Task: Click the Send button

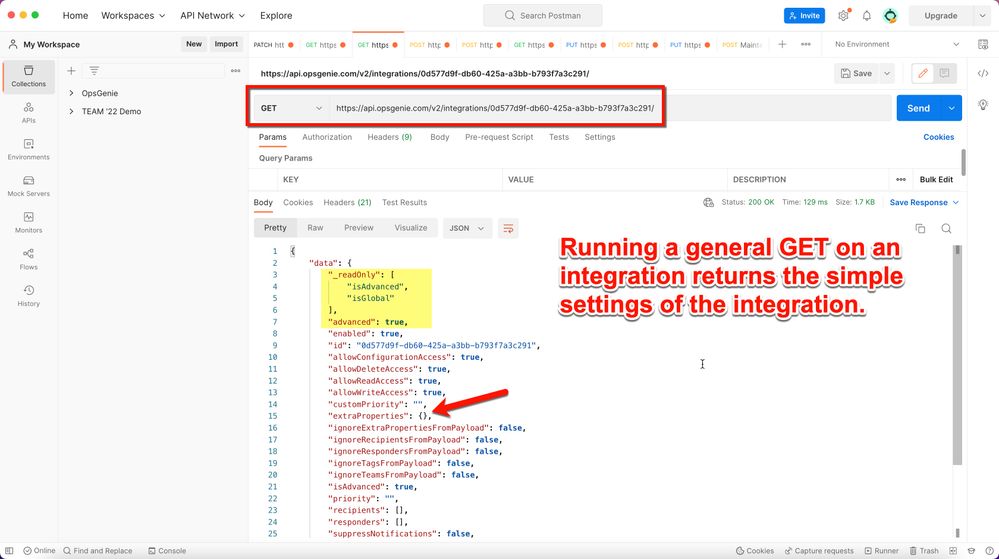Action: [919, 108]
